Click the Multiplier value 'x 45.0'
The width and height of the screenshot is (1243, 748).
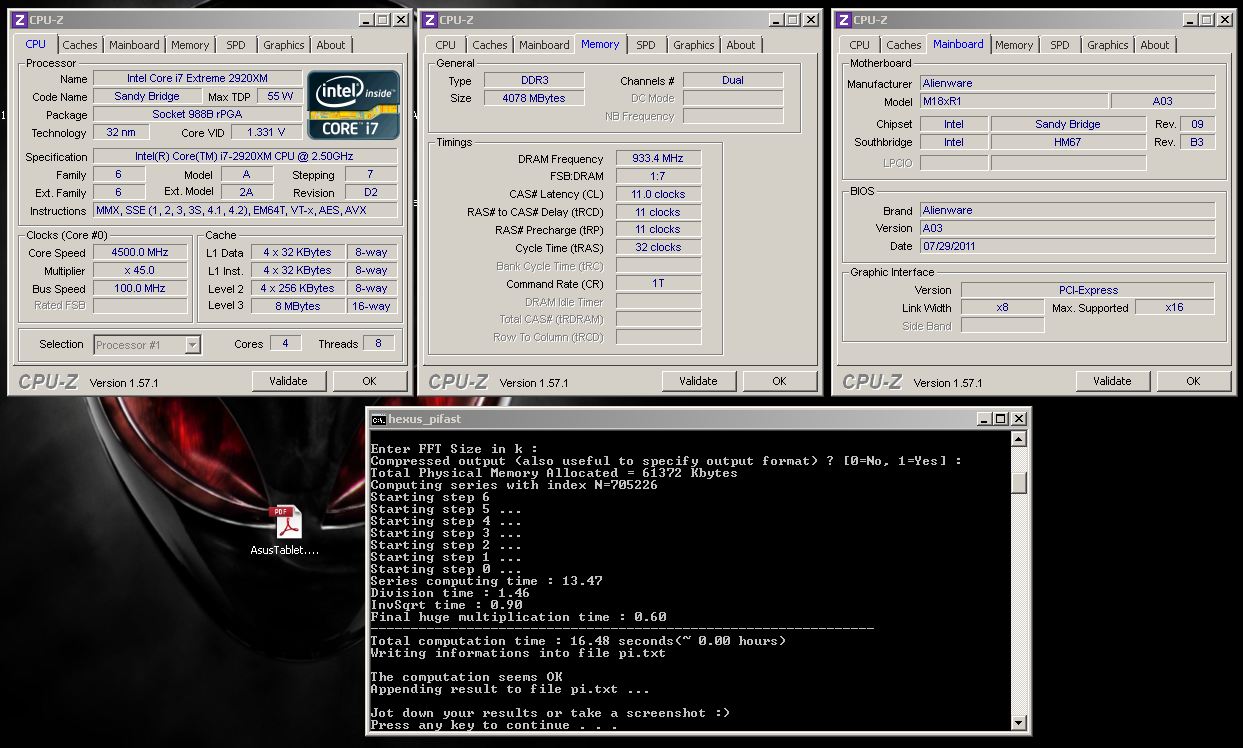140,271
